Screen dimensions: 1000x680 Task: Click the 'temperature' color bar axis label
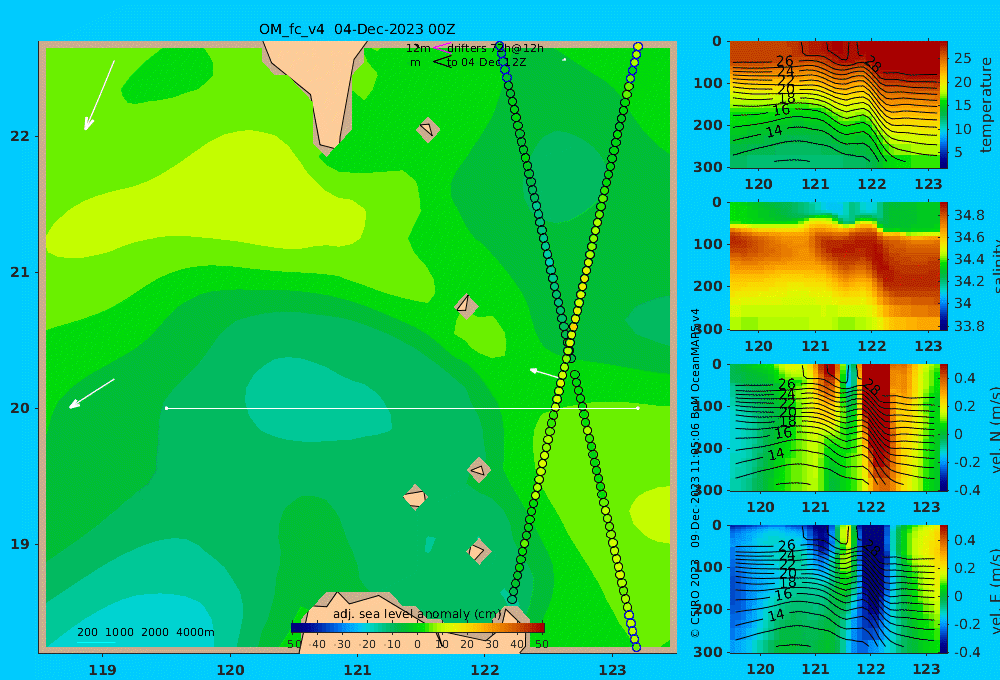pyautogui.click(x=986, y=105)
